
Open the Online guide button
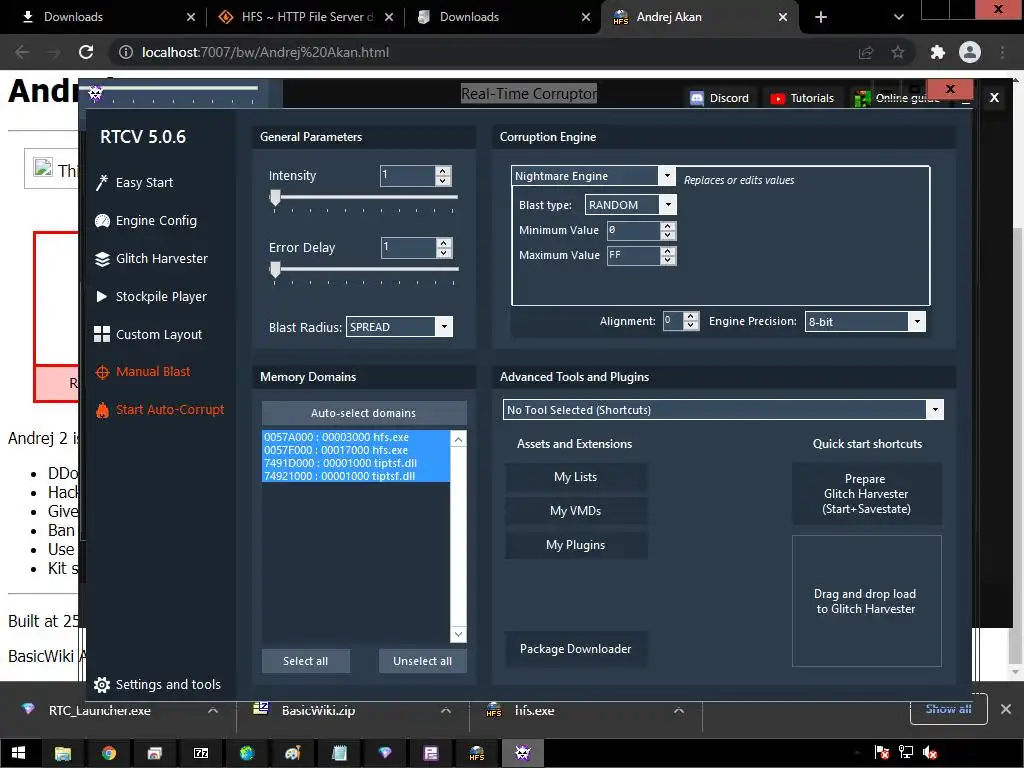tap(899, 98)
